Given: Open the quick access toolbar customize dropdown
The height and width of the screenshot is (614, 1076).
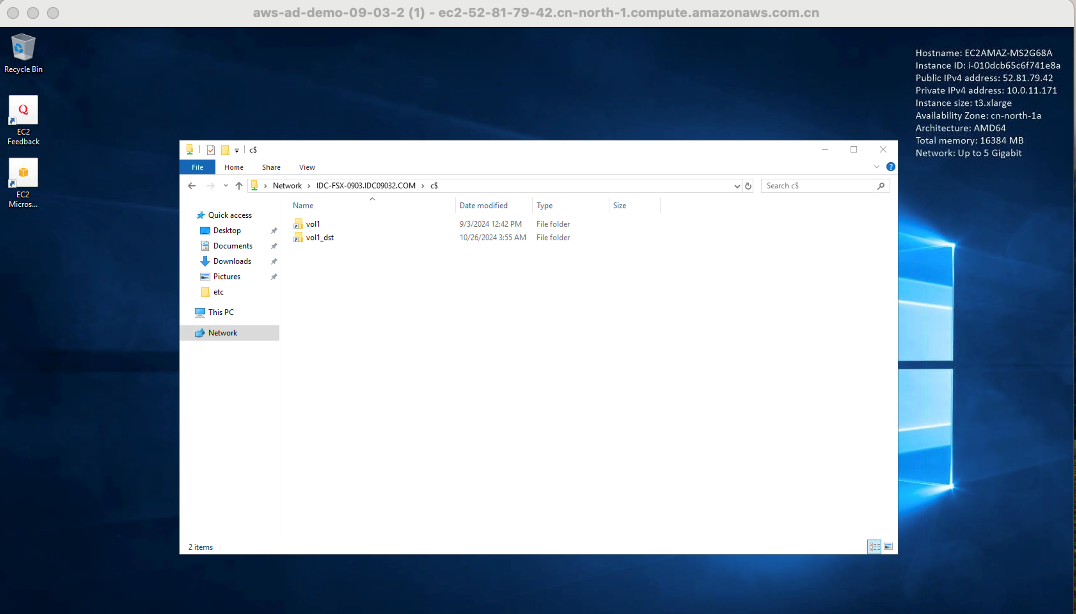Looking at the screenshot, I should pos(235,150).
